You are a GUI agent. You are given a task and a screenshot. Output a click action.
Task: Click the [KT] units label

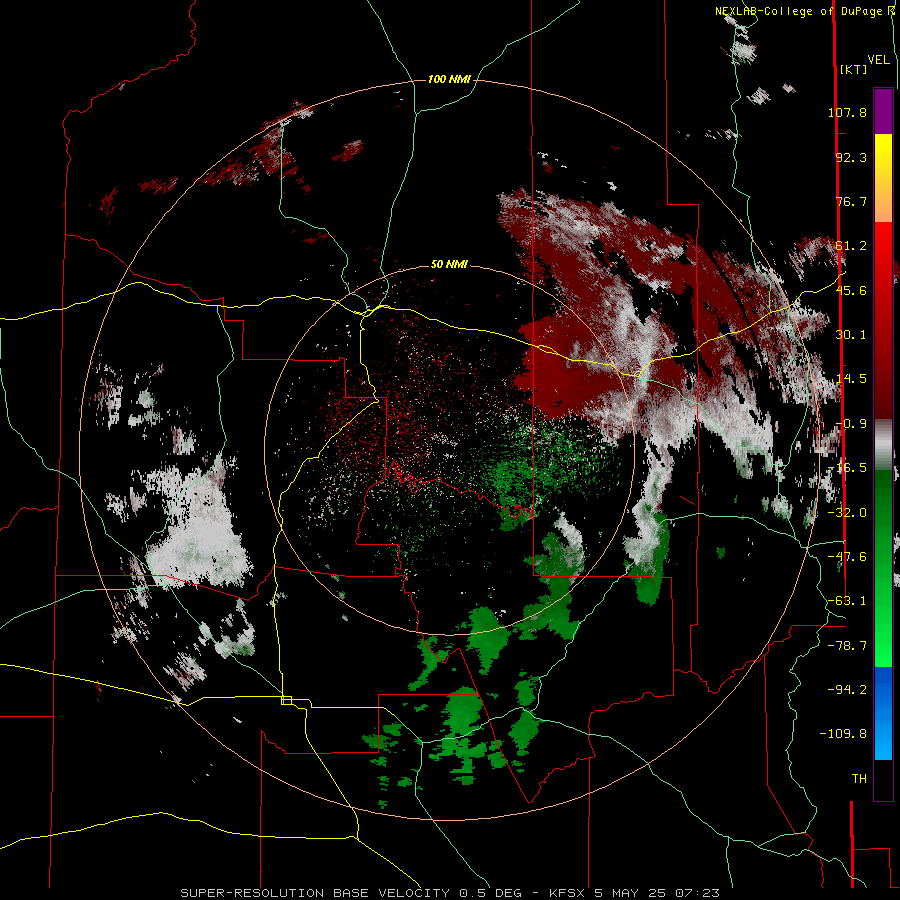853,69
